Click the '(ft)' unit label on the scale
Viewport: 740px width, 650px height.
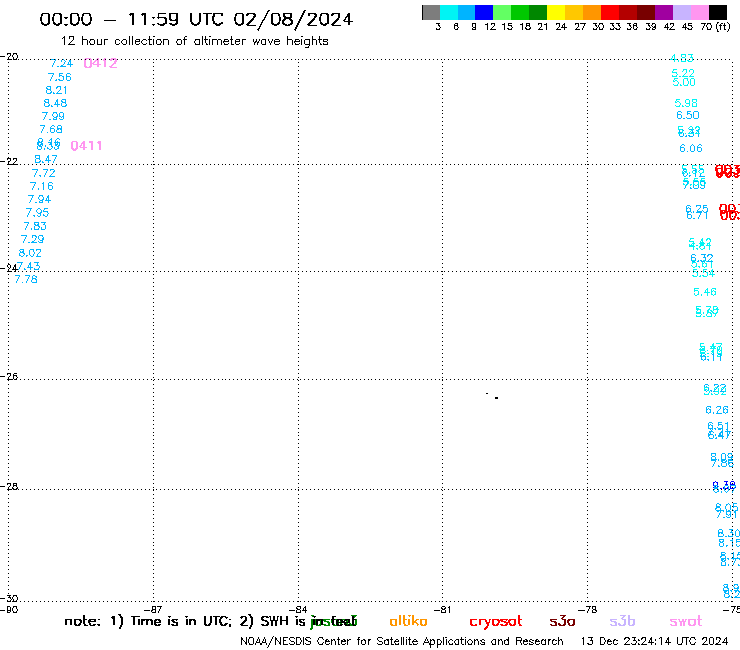[723, 27]
